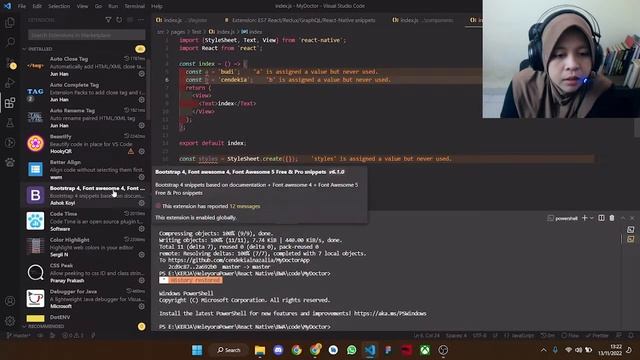Open the Search view in activity bar
This screenshot has height=360, width=640.
(x=10, y=42)
